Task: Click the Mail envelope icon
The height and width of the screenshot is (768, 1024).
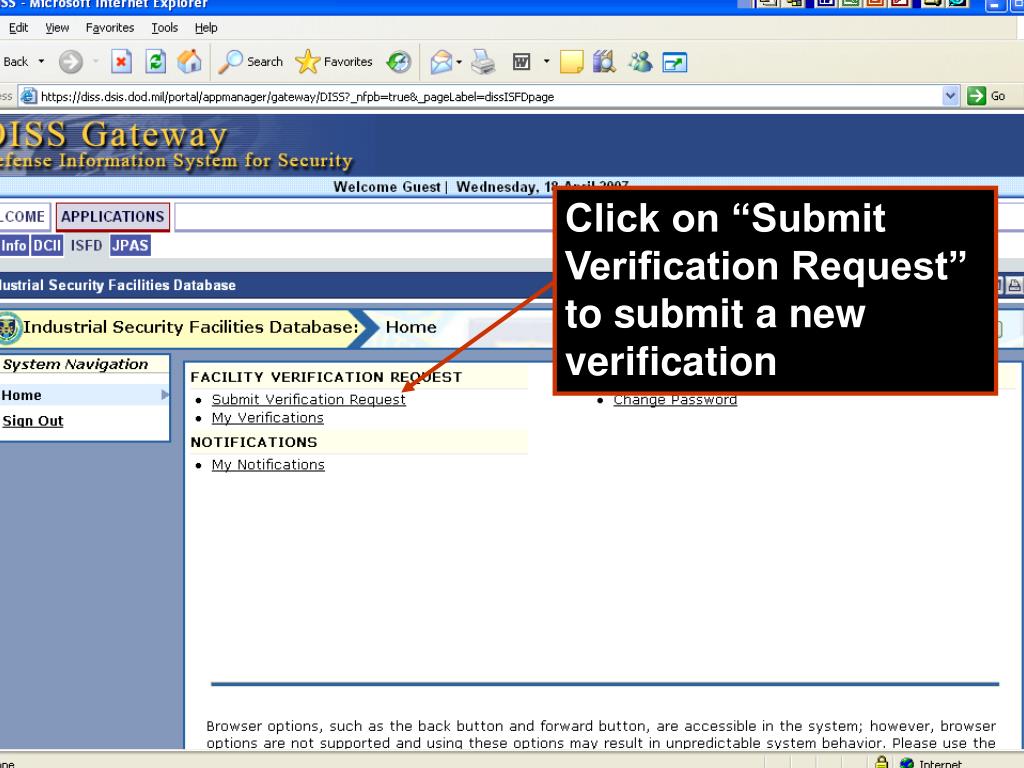Action: (x=441, y=62)
